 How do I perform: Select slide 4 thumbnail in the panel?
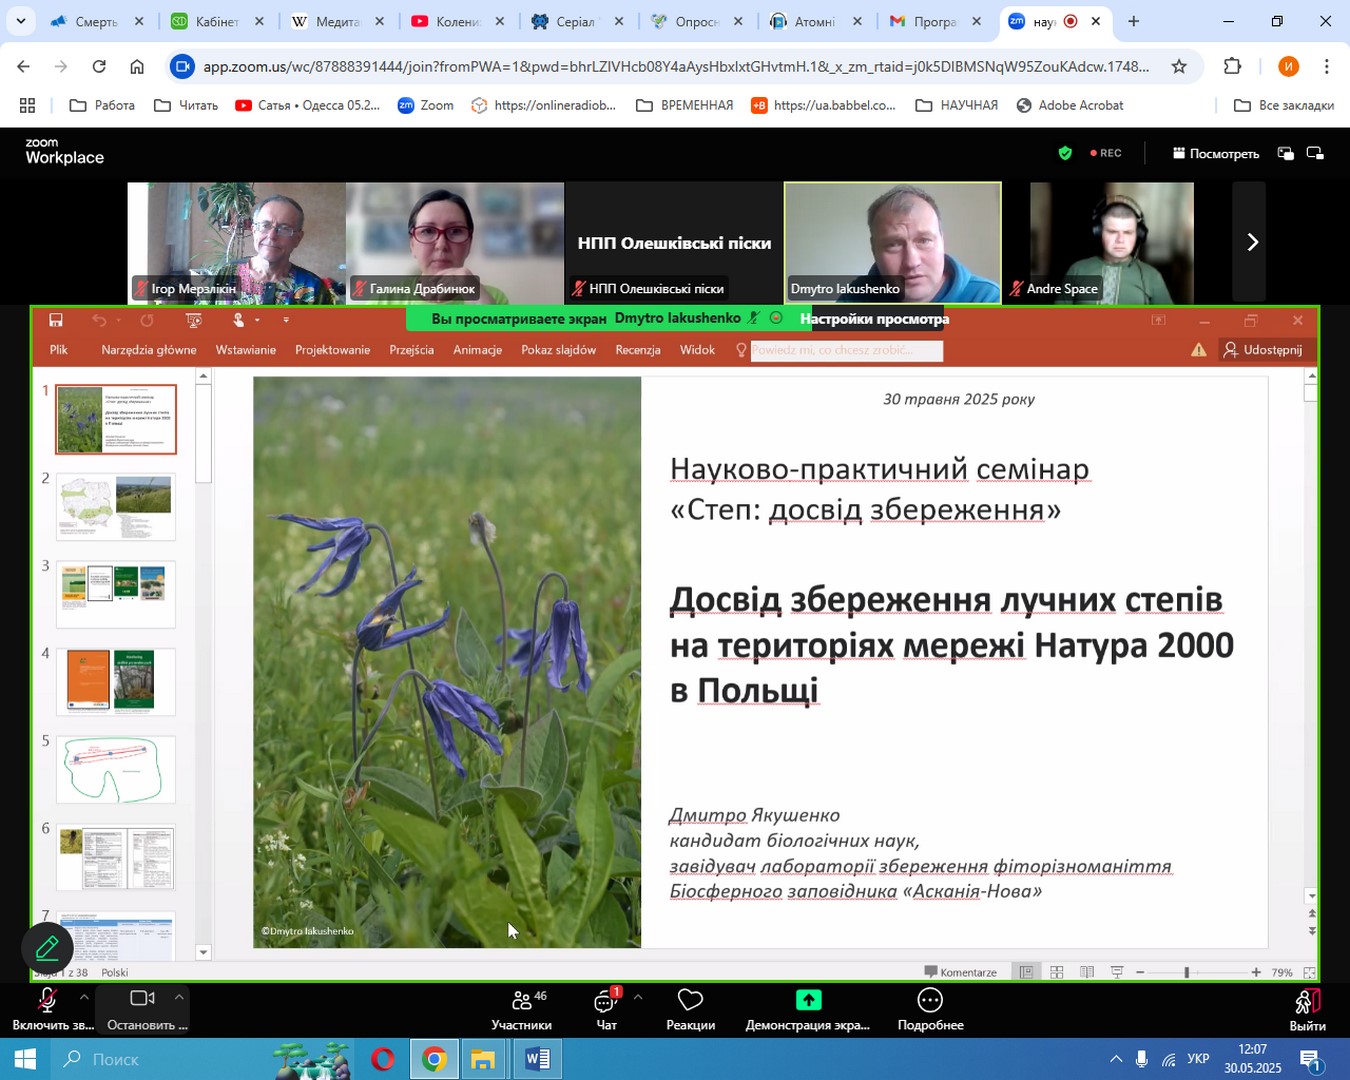point(116,682)
